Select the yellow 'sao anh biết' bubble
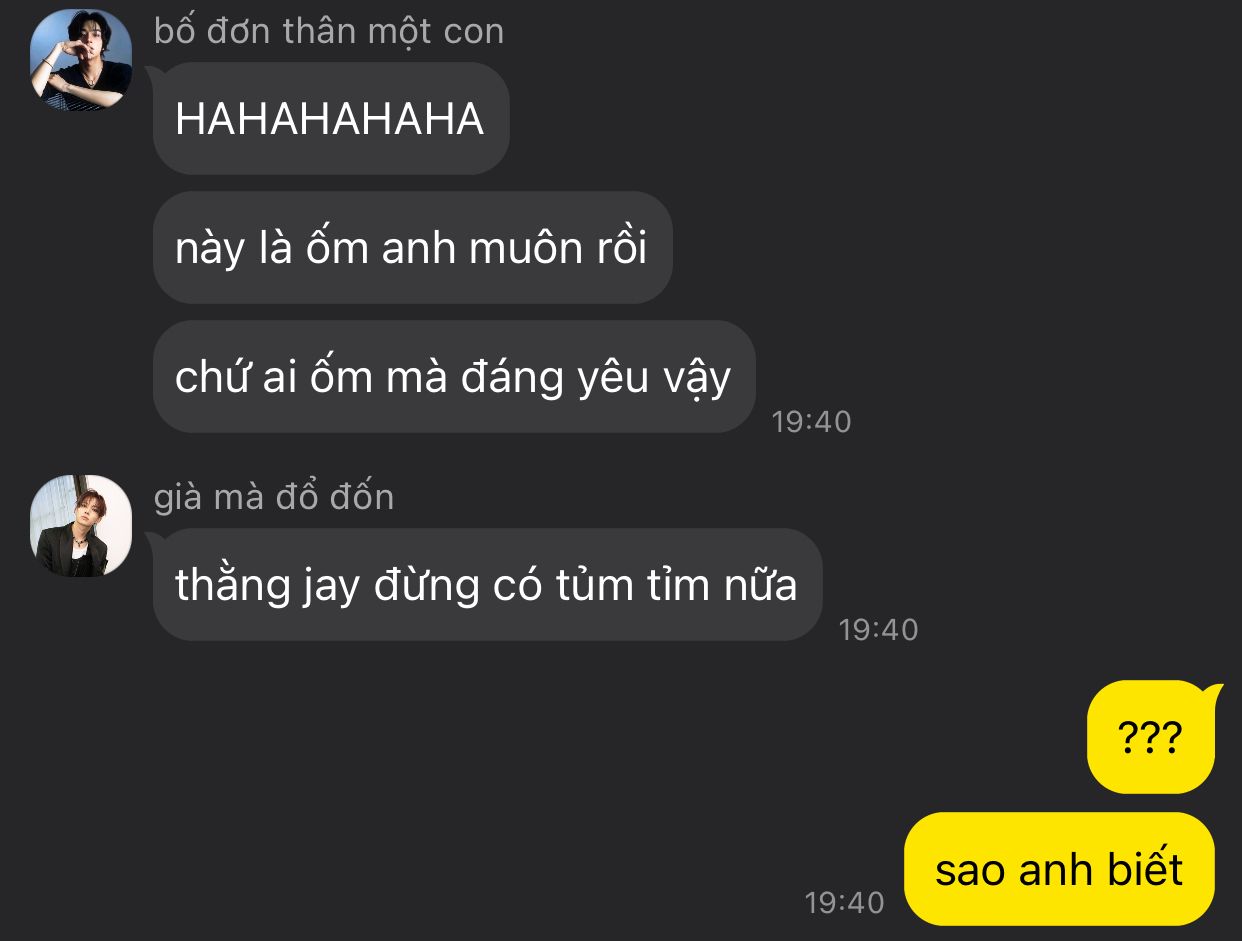The height and width of the screenshot is (941, 1242). tap(1059, 869)
